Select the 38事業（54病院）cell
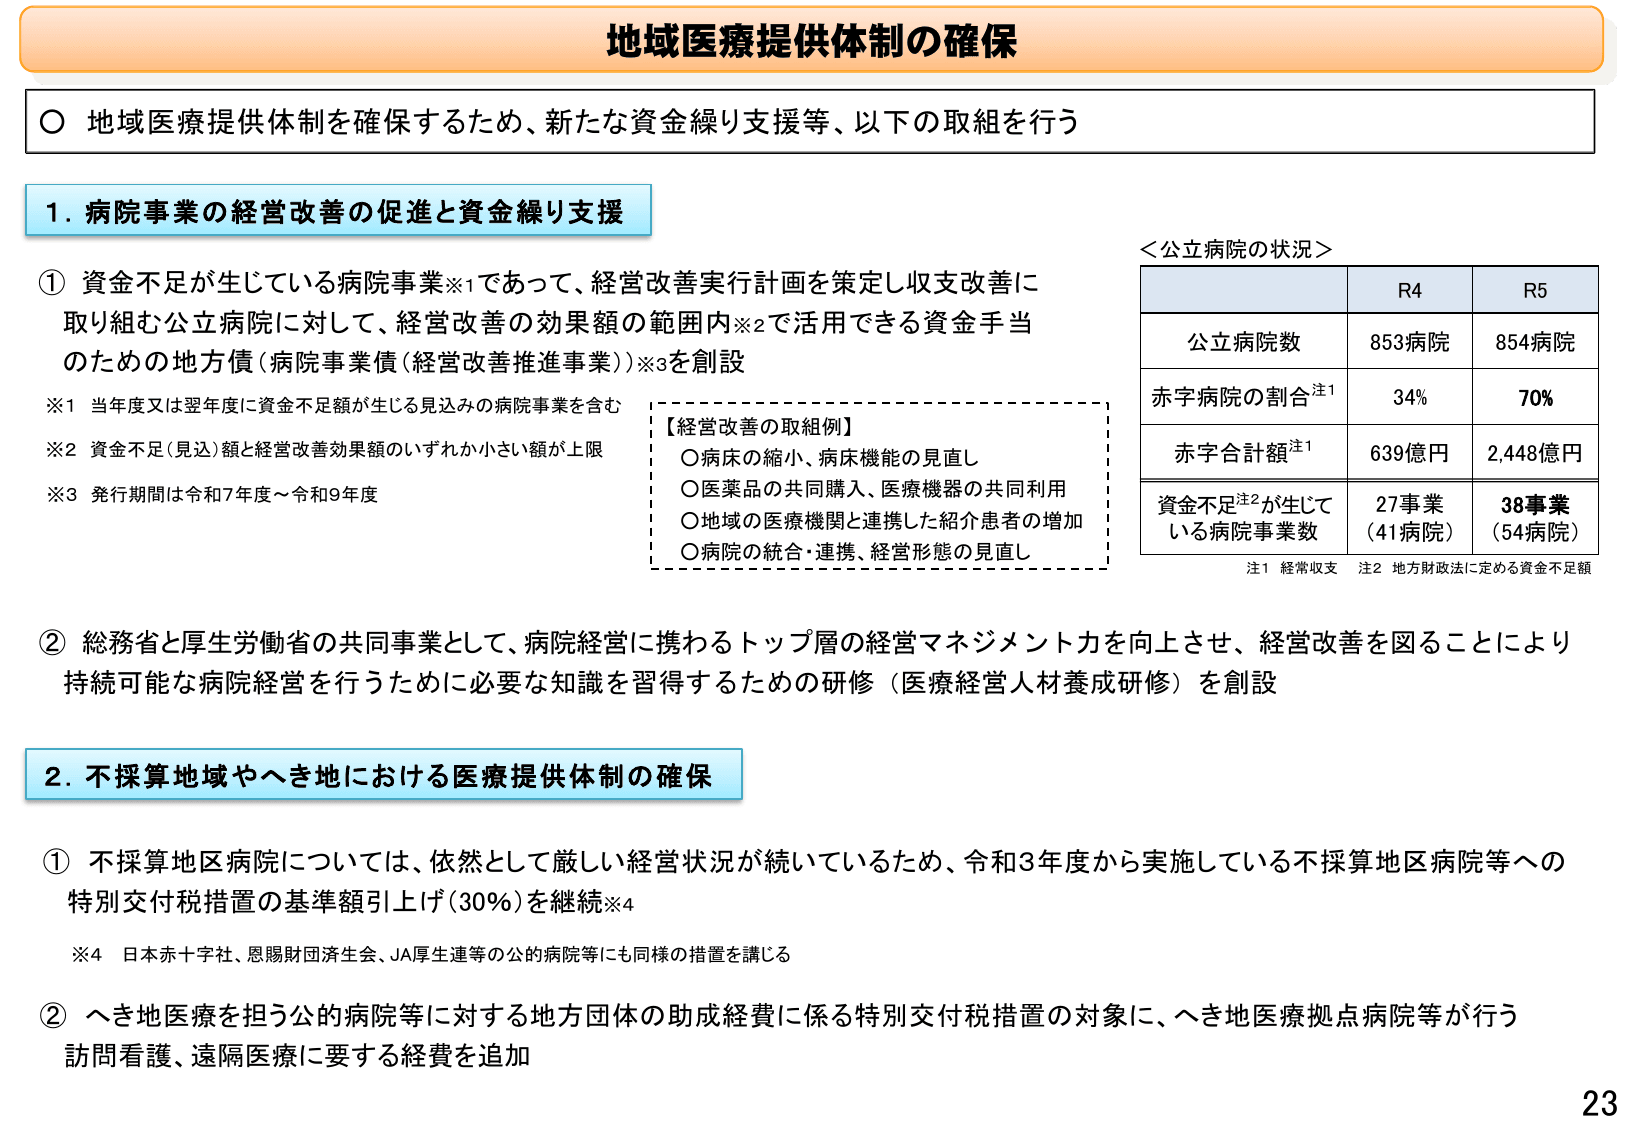Viewport: 1625px width, 1125px height. pos(1536,518)
